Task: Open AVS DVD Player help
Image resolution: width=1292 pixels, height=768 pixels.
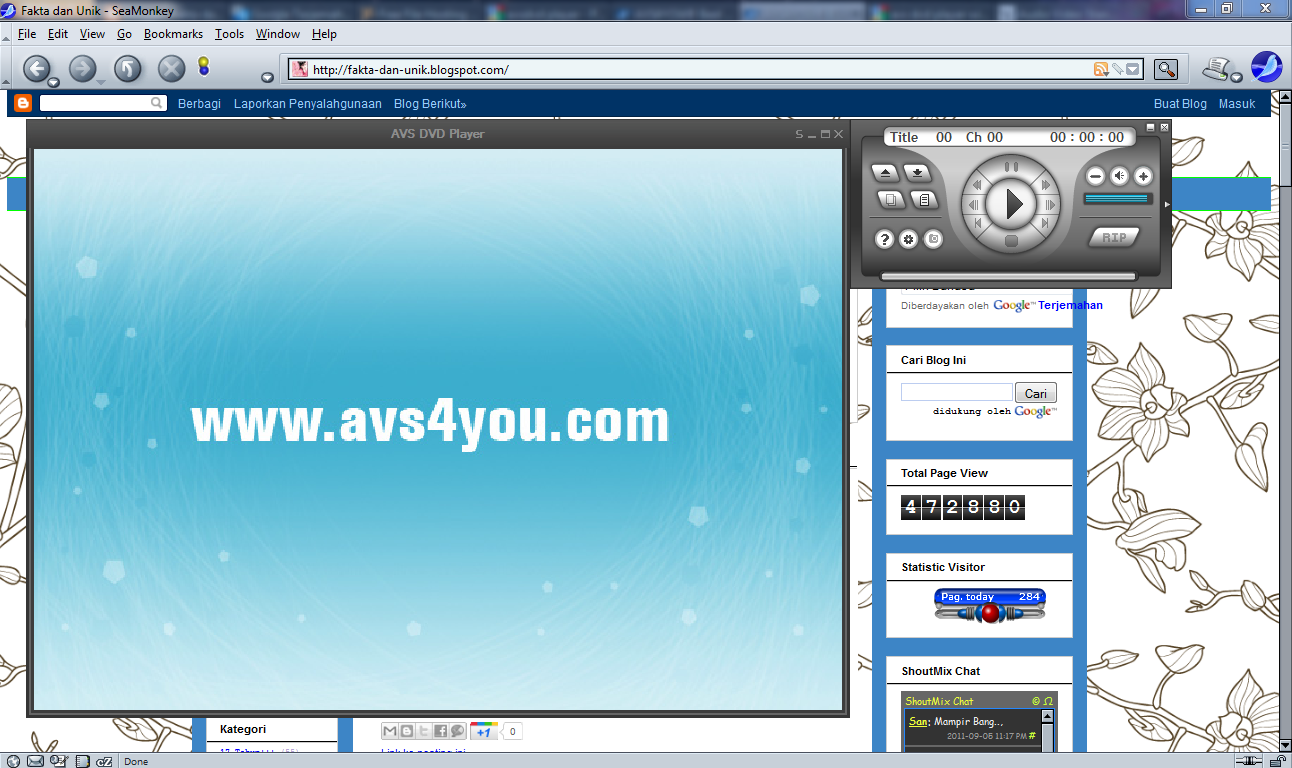Action: pos(884,240)
